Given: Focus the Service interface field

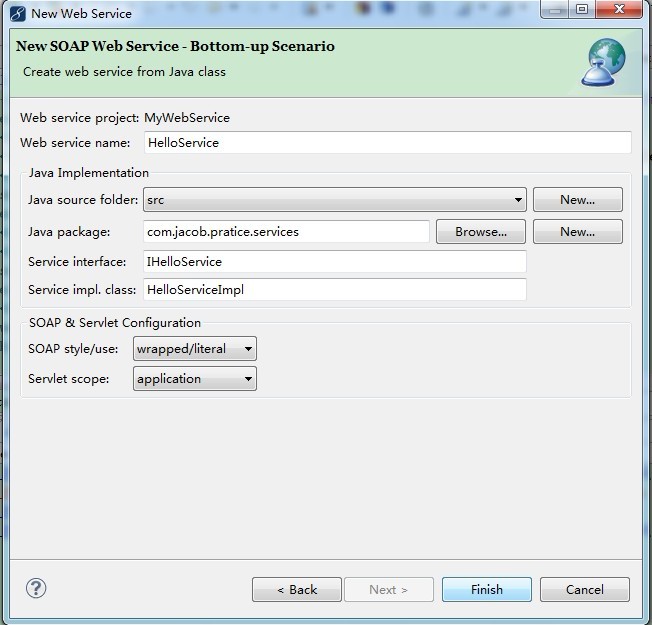Looking at the screenshot, I should tap(335, 262).
